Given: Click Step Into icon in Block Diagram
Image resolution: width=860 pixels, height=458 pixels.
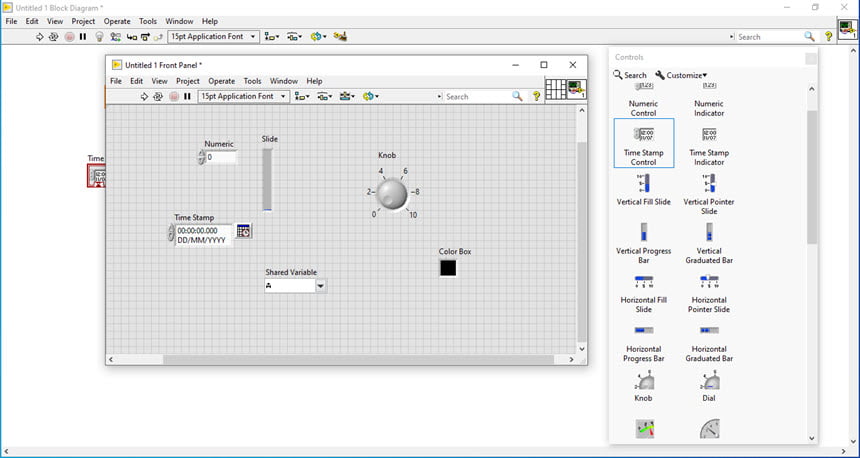Looking at the screenshot, I should click(x=132, y=37).
